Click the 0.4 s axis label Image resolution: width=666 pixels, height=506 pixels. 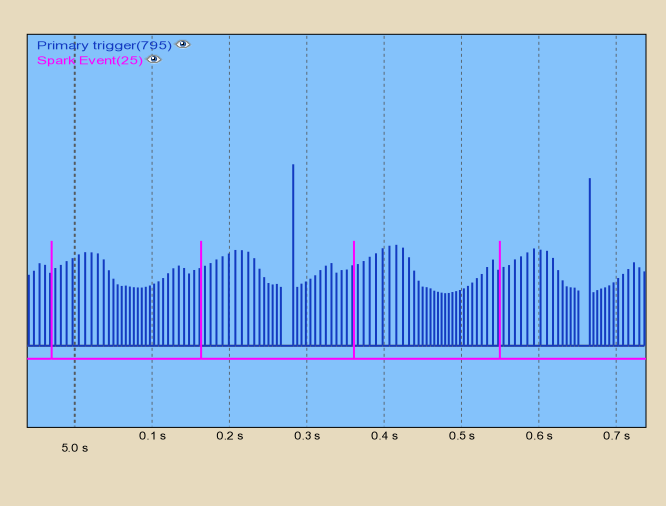384,436
